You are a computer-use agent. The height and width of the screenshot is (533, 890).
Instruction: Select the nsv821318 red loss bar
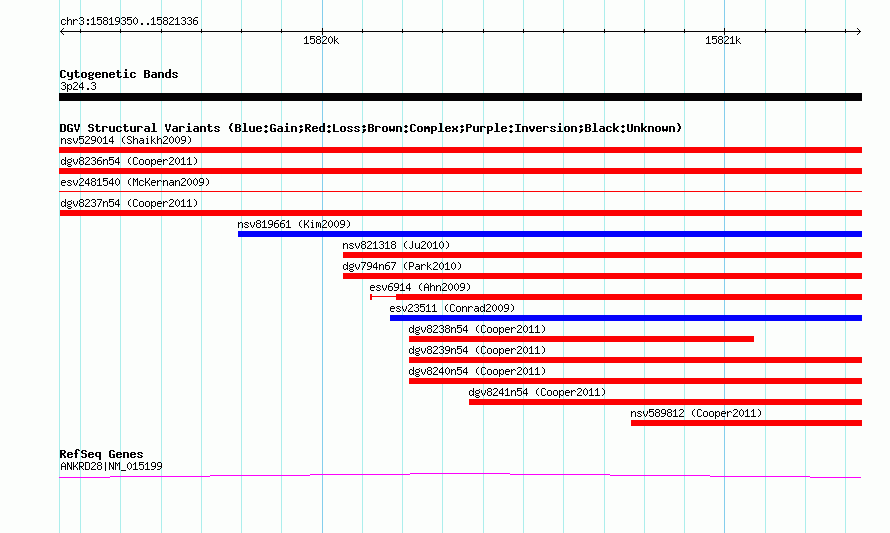602,255
